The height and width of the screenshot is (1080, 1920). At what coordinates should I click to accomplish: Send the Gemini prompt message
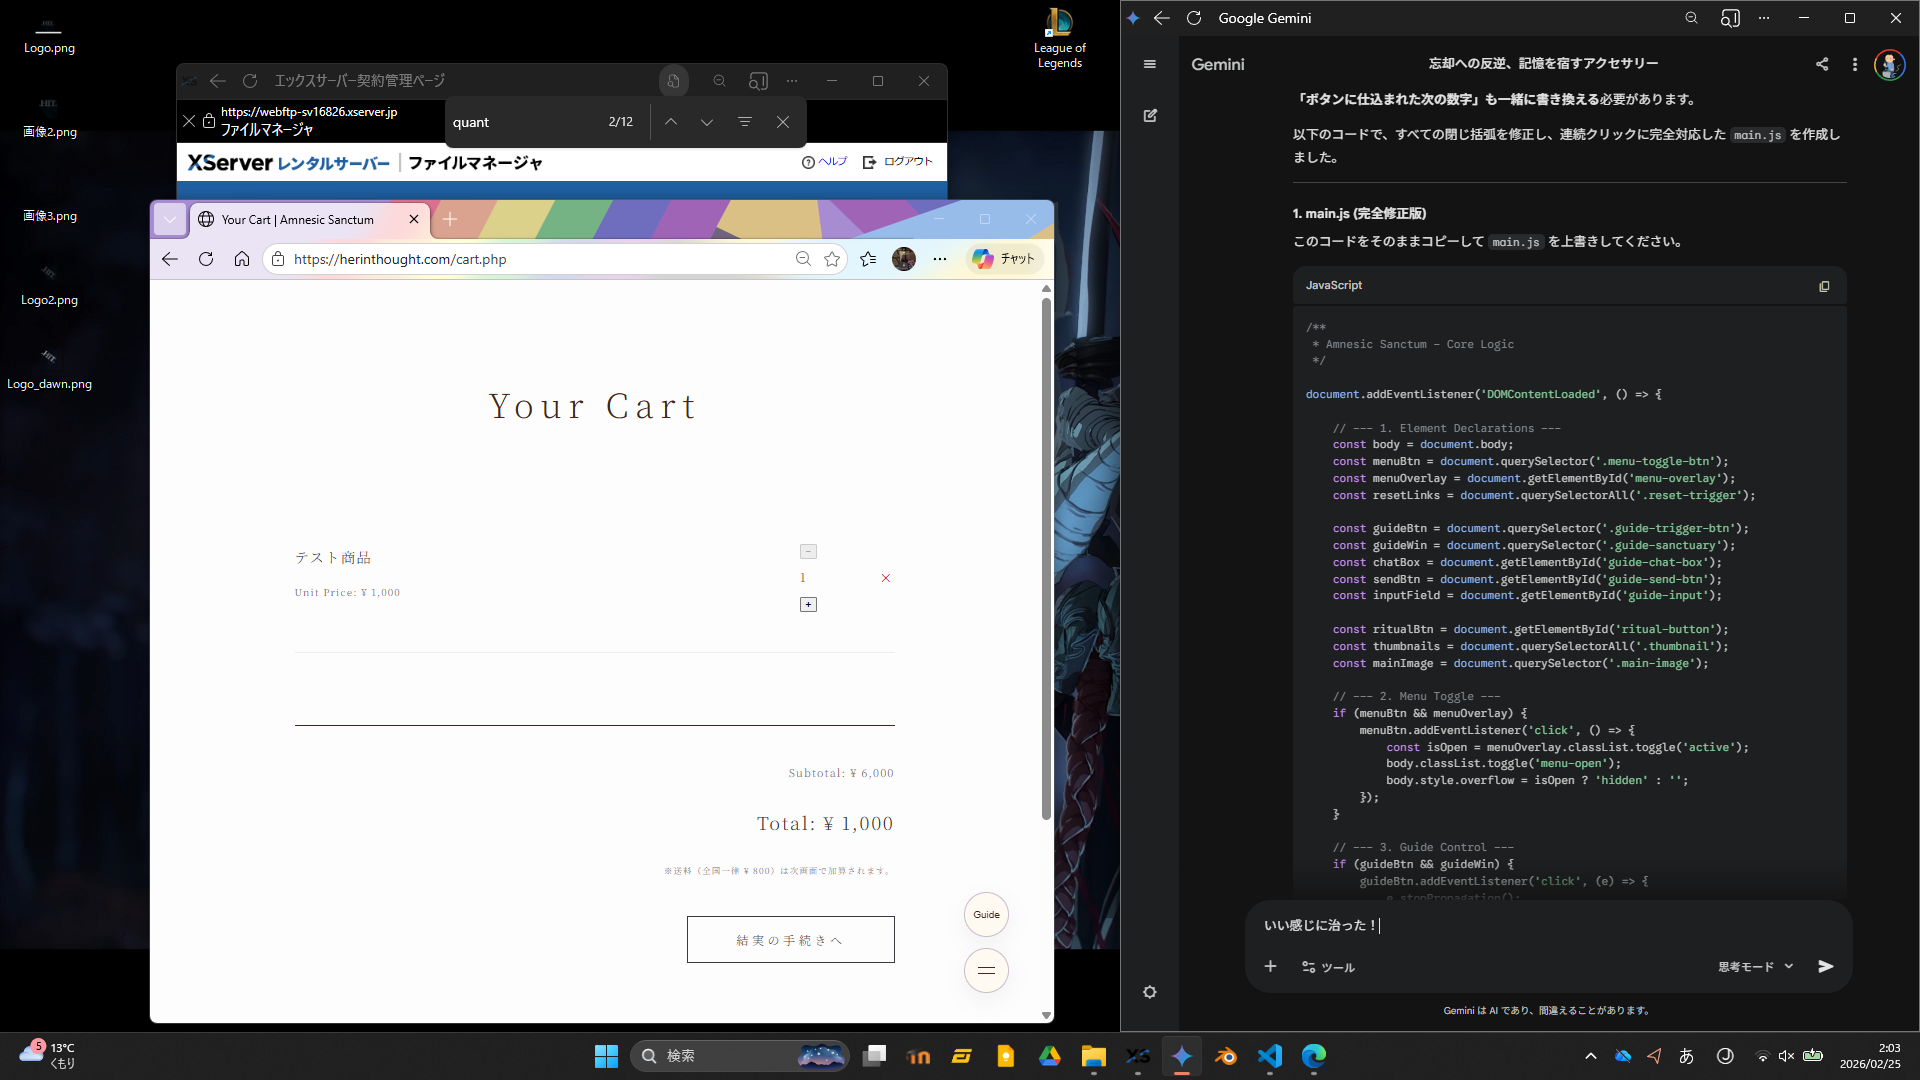[x=1825, y=966]
